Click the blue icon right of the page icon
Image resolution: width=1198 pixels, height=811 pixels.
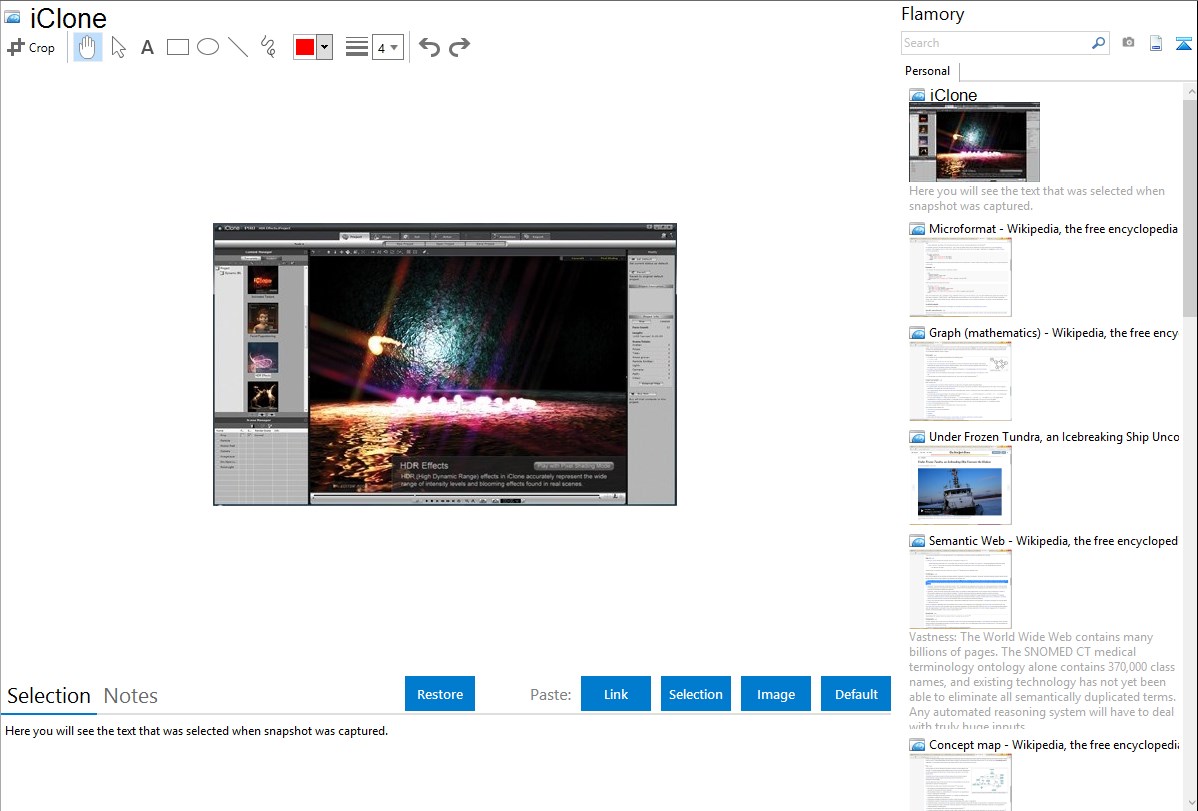1183,43
